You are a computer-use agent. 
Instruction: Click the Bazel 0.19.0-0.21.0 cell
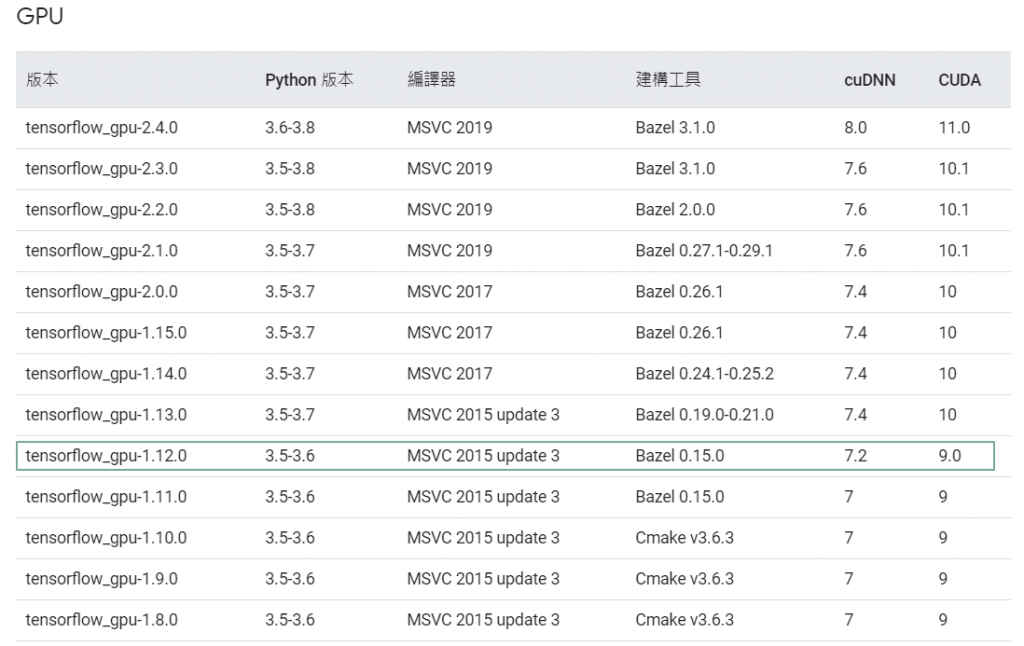pyautogui.click(x=705, y=415)
